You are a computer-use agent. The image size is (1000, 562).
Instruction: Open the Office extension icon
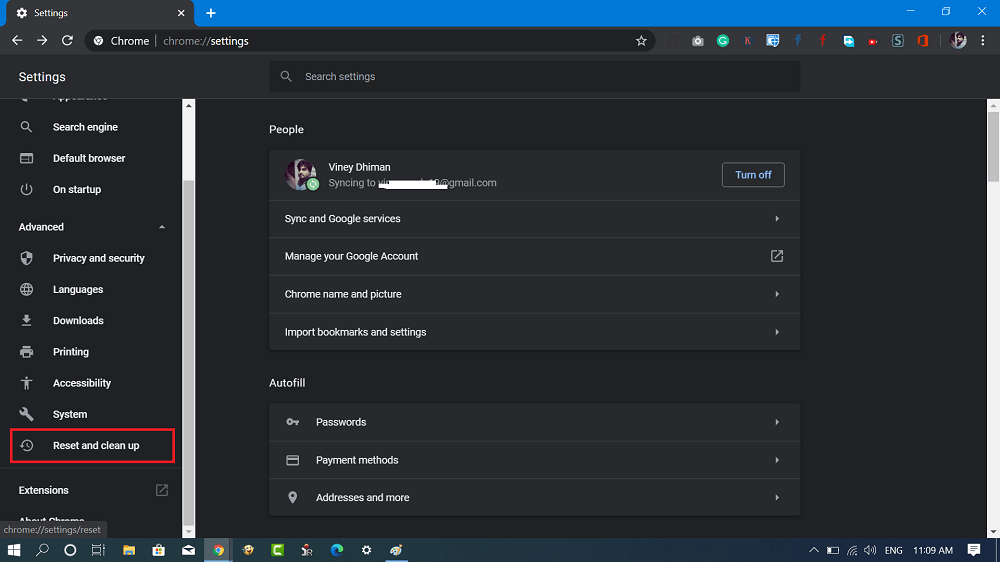[923, 41]
